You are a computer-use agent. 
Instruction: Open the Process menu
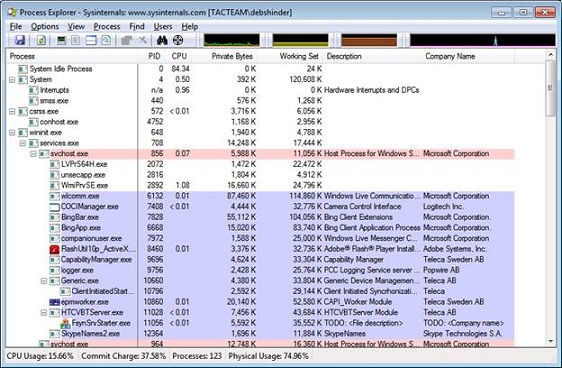pyautogui.click(x=107, y=27)
